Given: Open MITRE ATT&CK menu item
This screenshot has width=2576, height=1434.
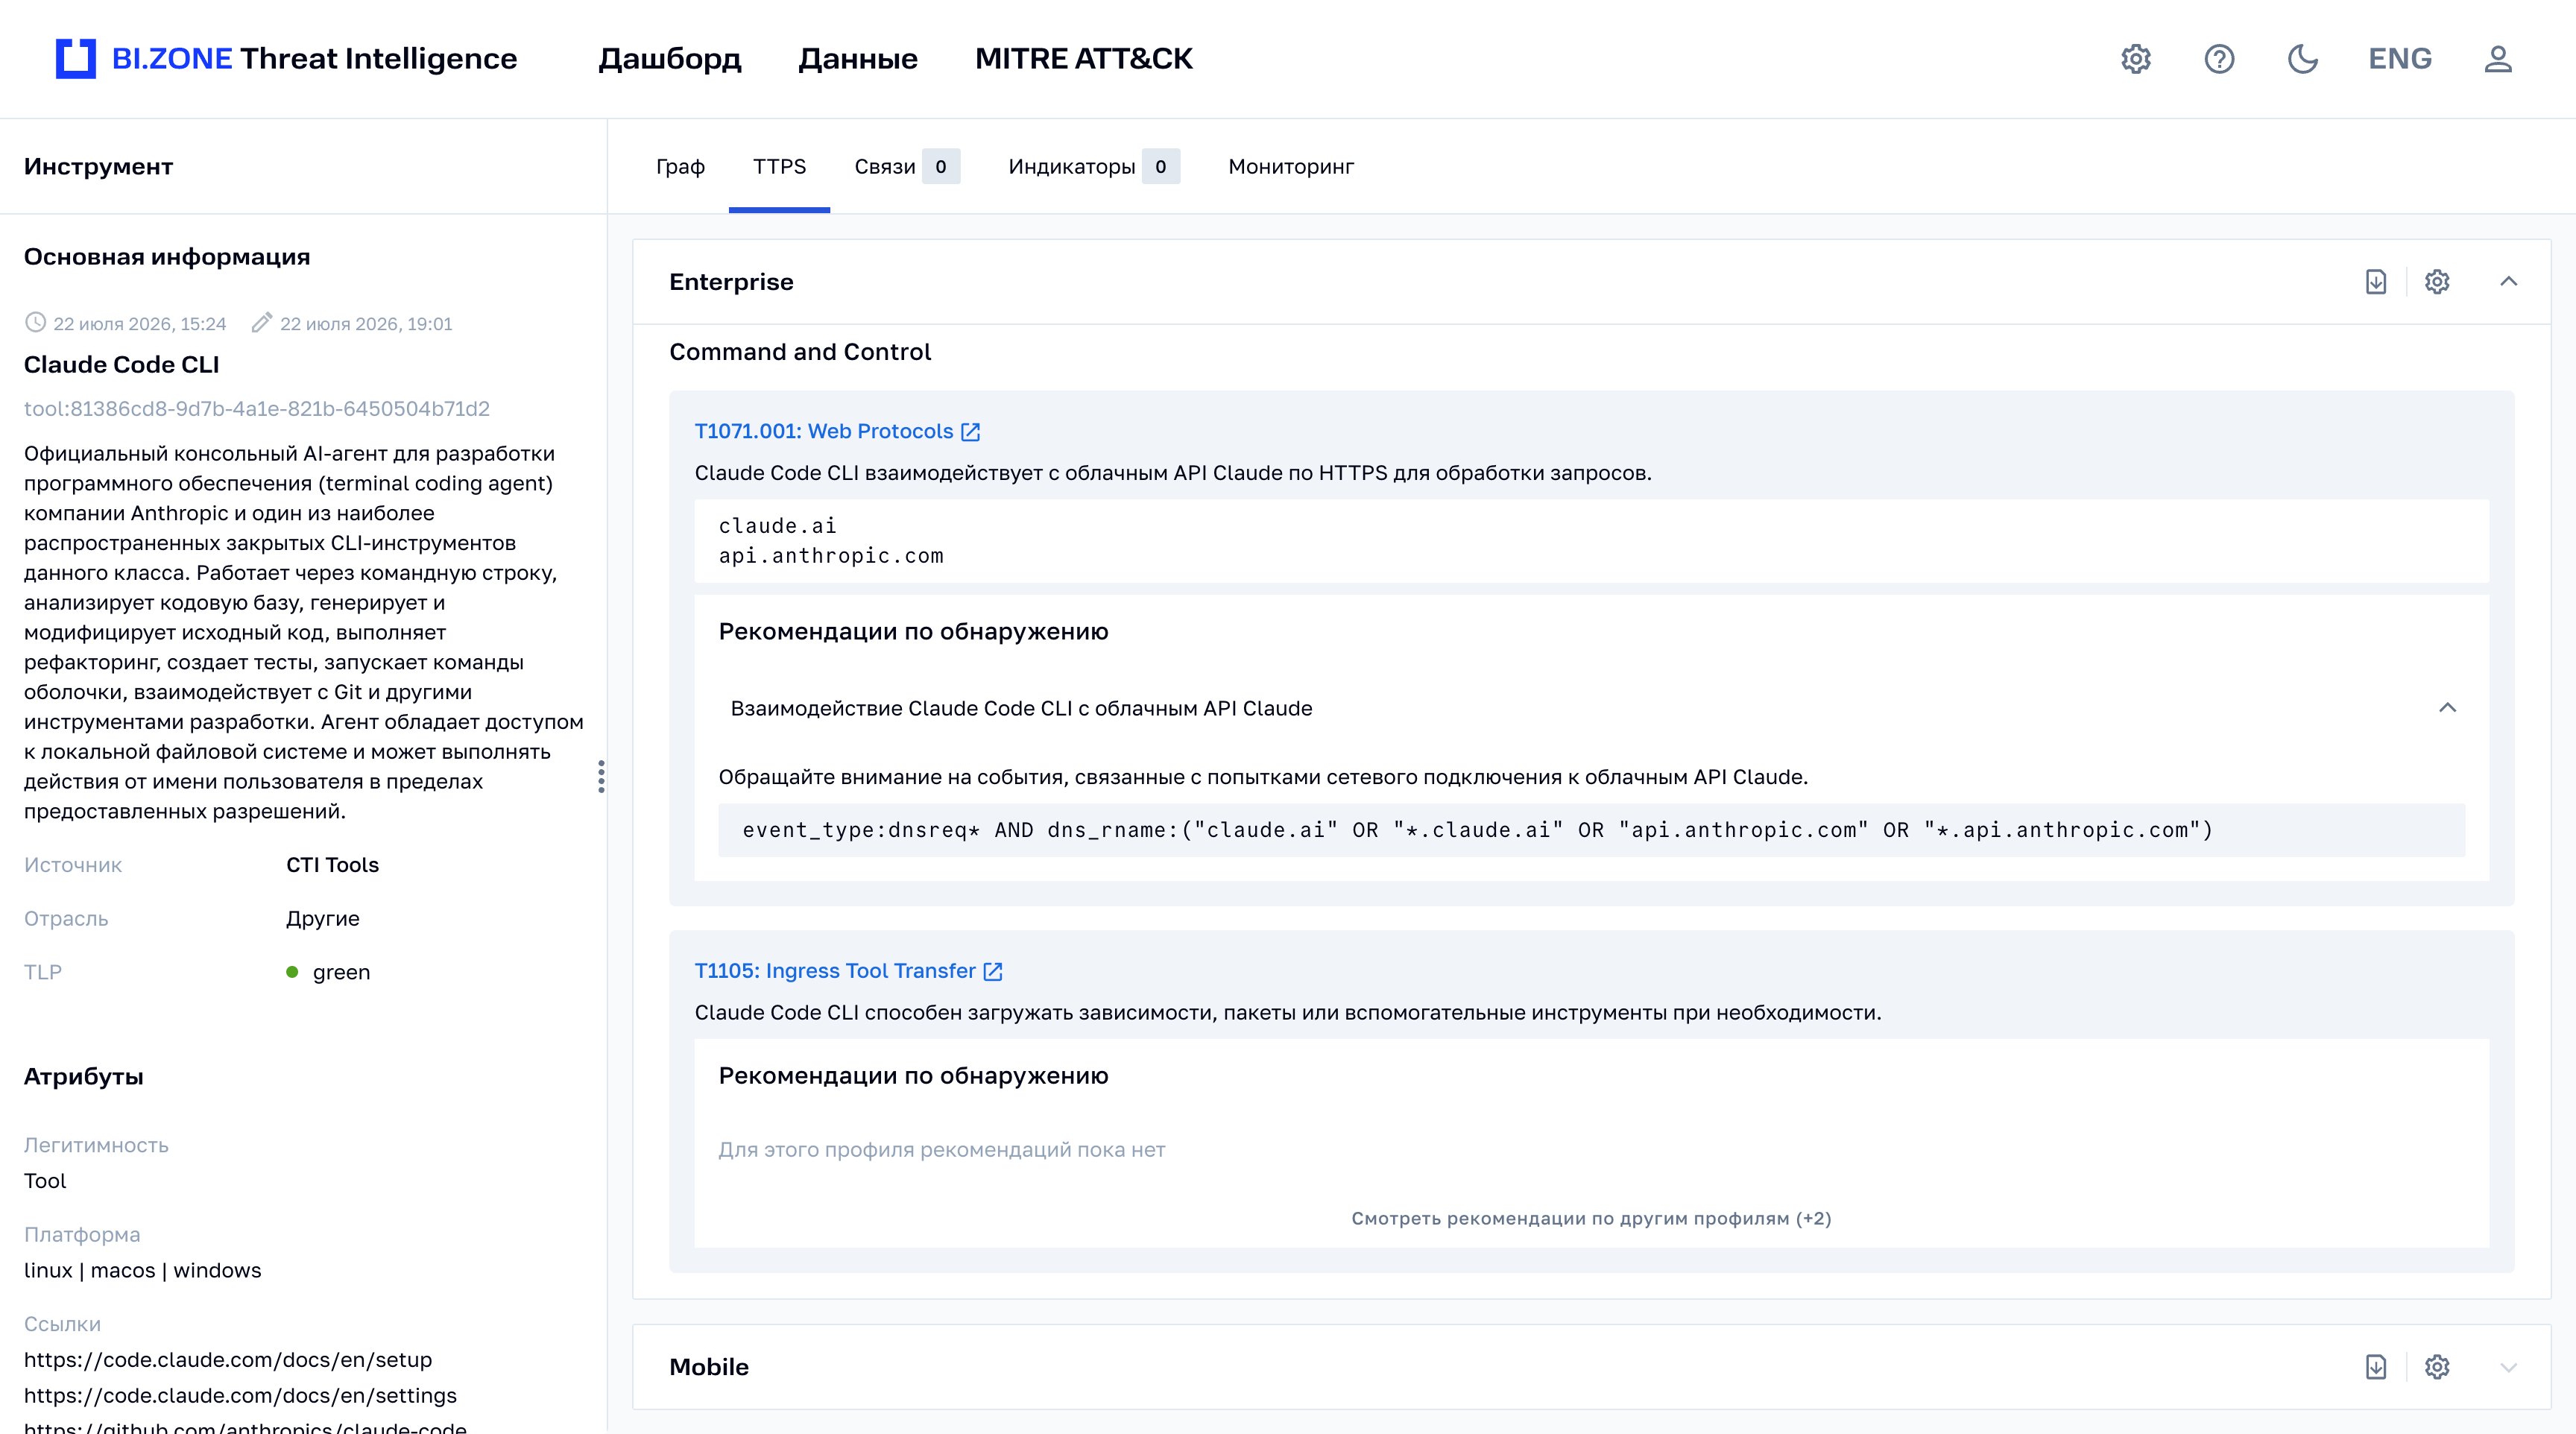Looking at the screenshot, I should pyautogui.click(x=1084, y=59).
